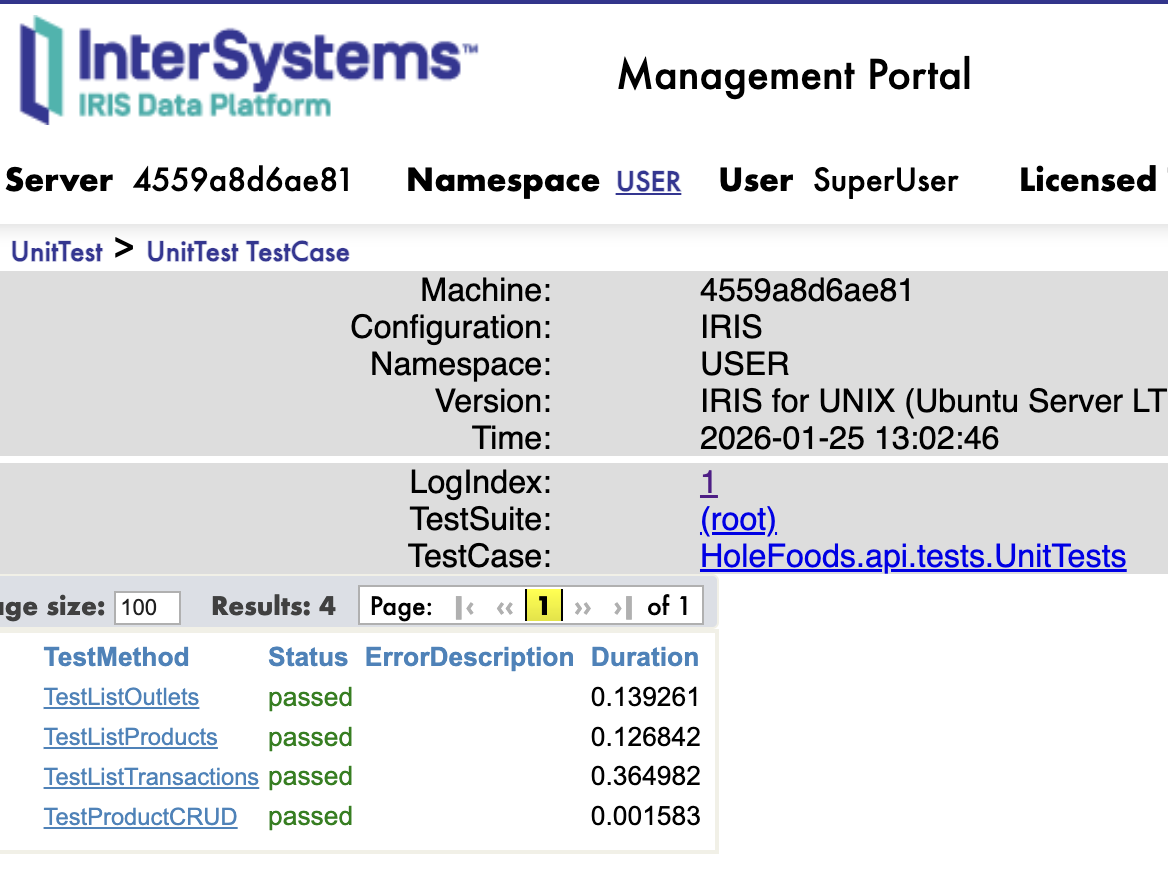Navigate to UnitTest breadcrumb
1168x888 pixels.
57,252
